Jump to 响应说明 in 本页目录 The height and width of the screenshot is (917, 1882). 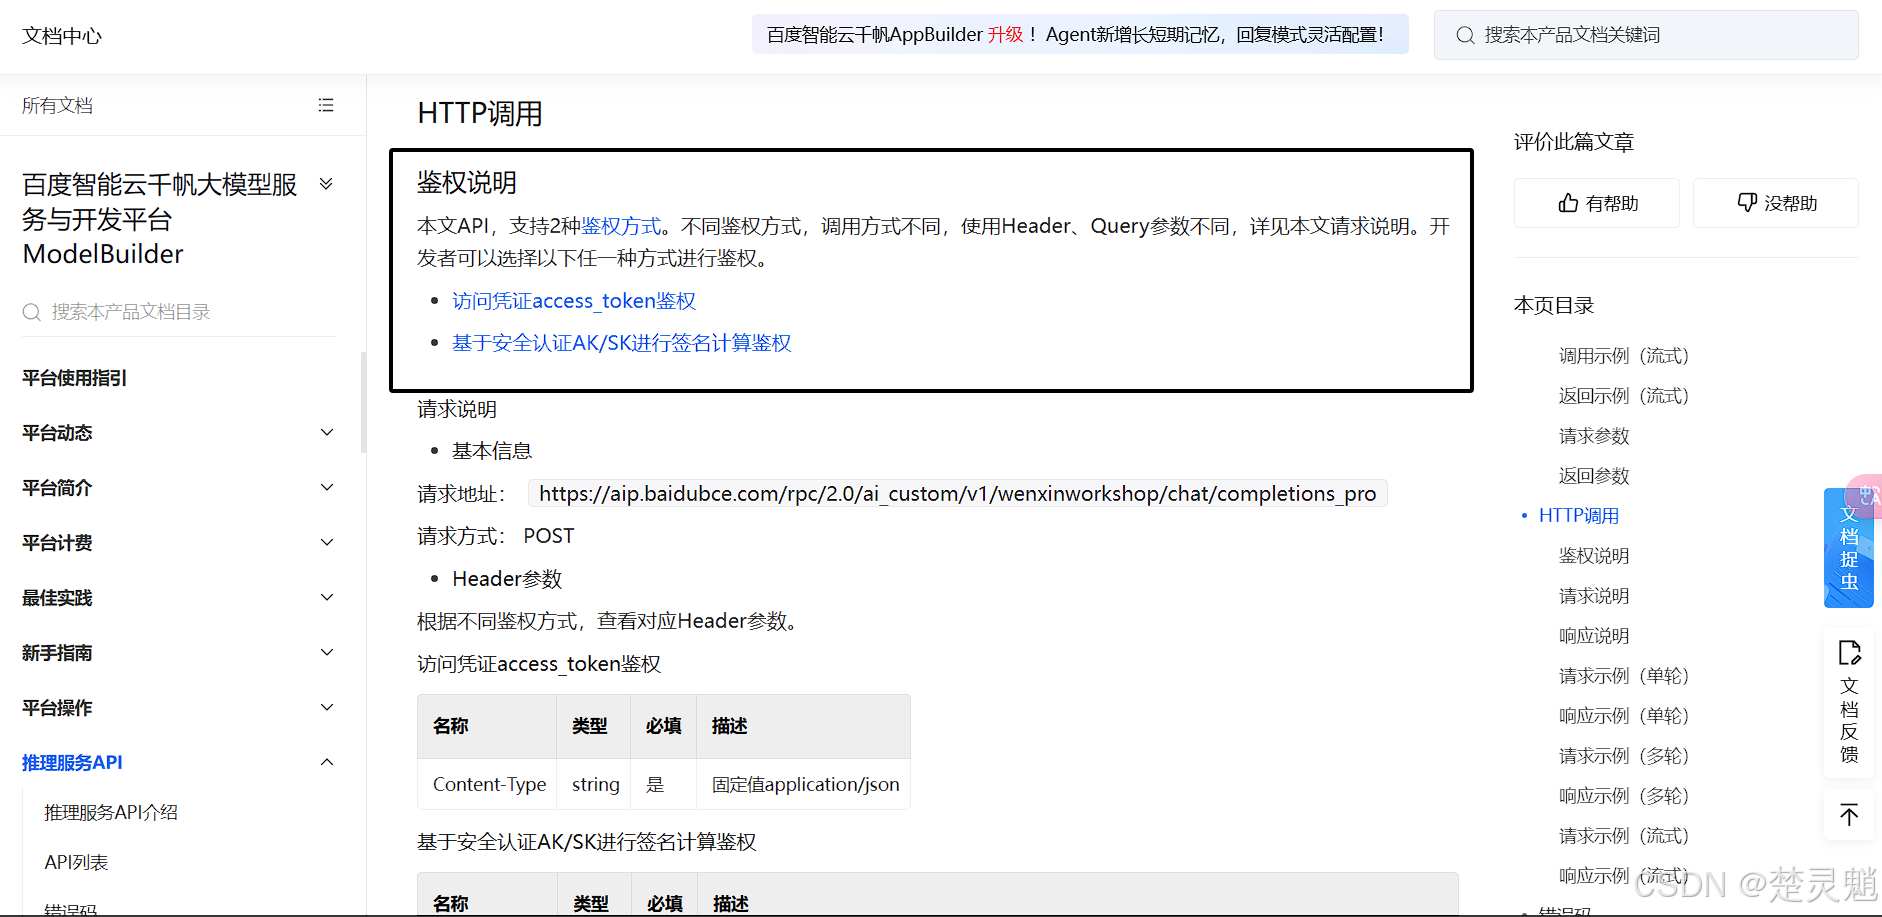1594,636
